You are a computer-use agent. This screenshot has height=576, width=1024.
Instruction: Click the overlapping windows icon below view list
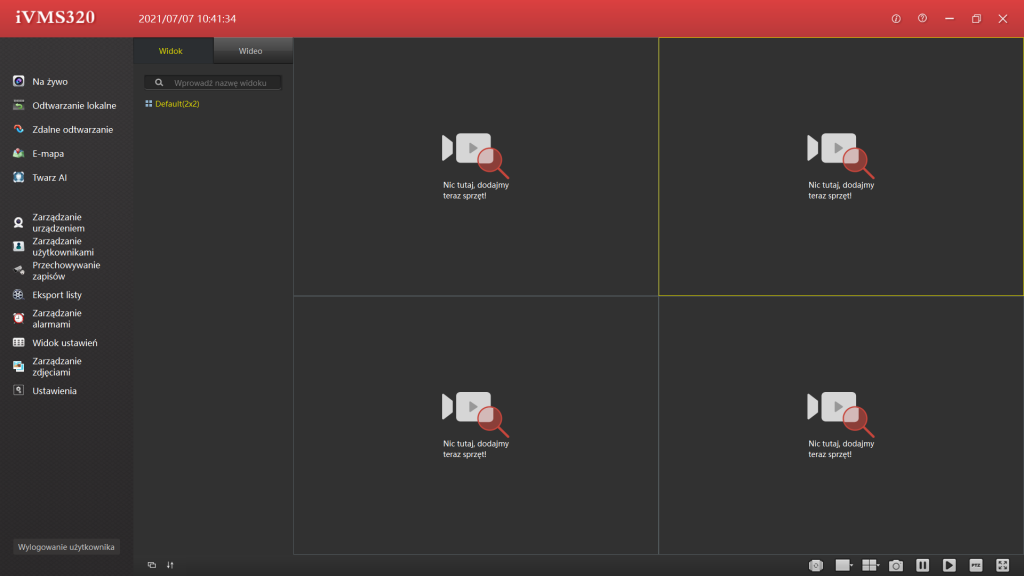tap(152, 565)
